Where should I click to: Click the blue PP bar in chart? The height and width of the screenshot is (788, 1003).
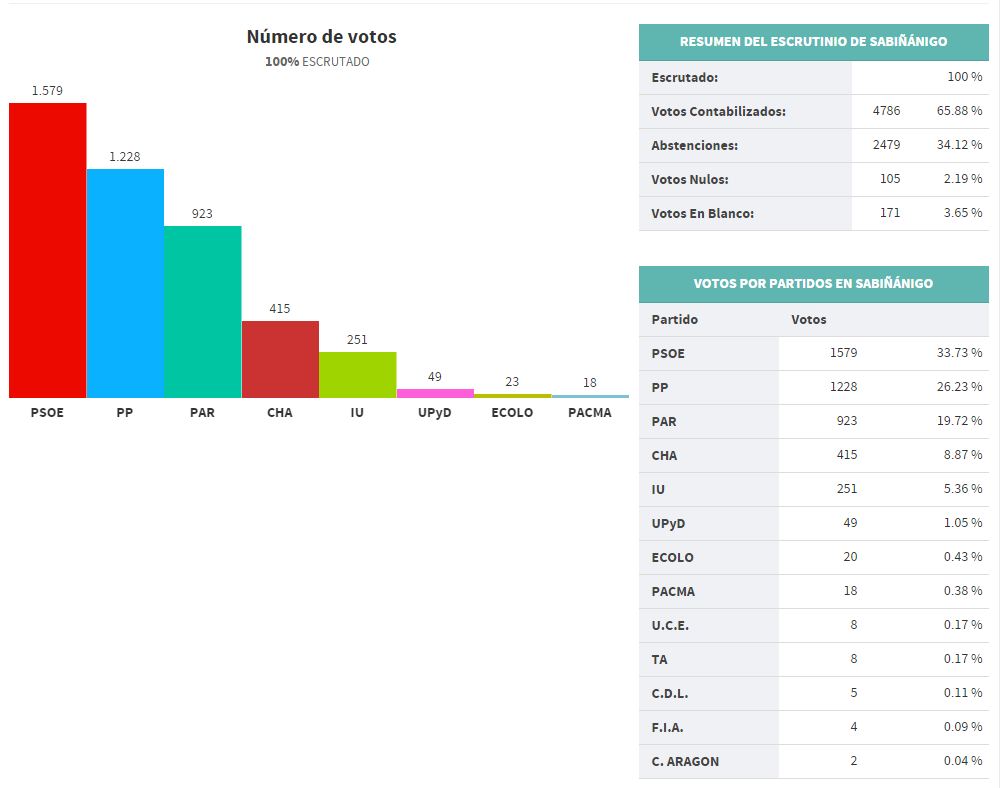[125, 283]
